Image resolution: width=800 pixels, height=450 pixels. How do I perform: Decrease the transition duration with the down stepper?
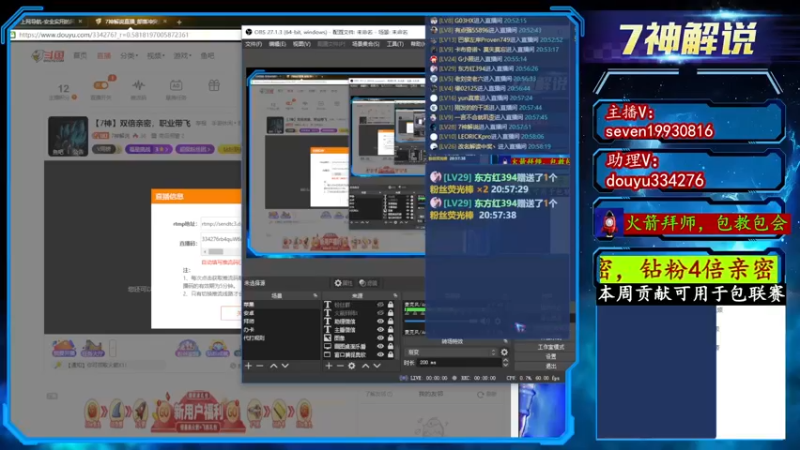pos(505,365)
